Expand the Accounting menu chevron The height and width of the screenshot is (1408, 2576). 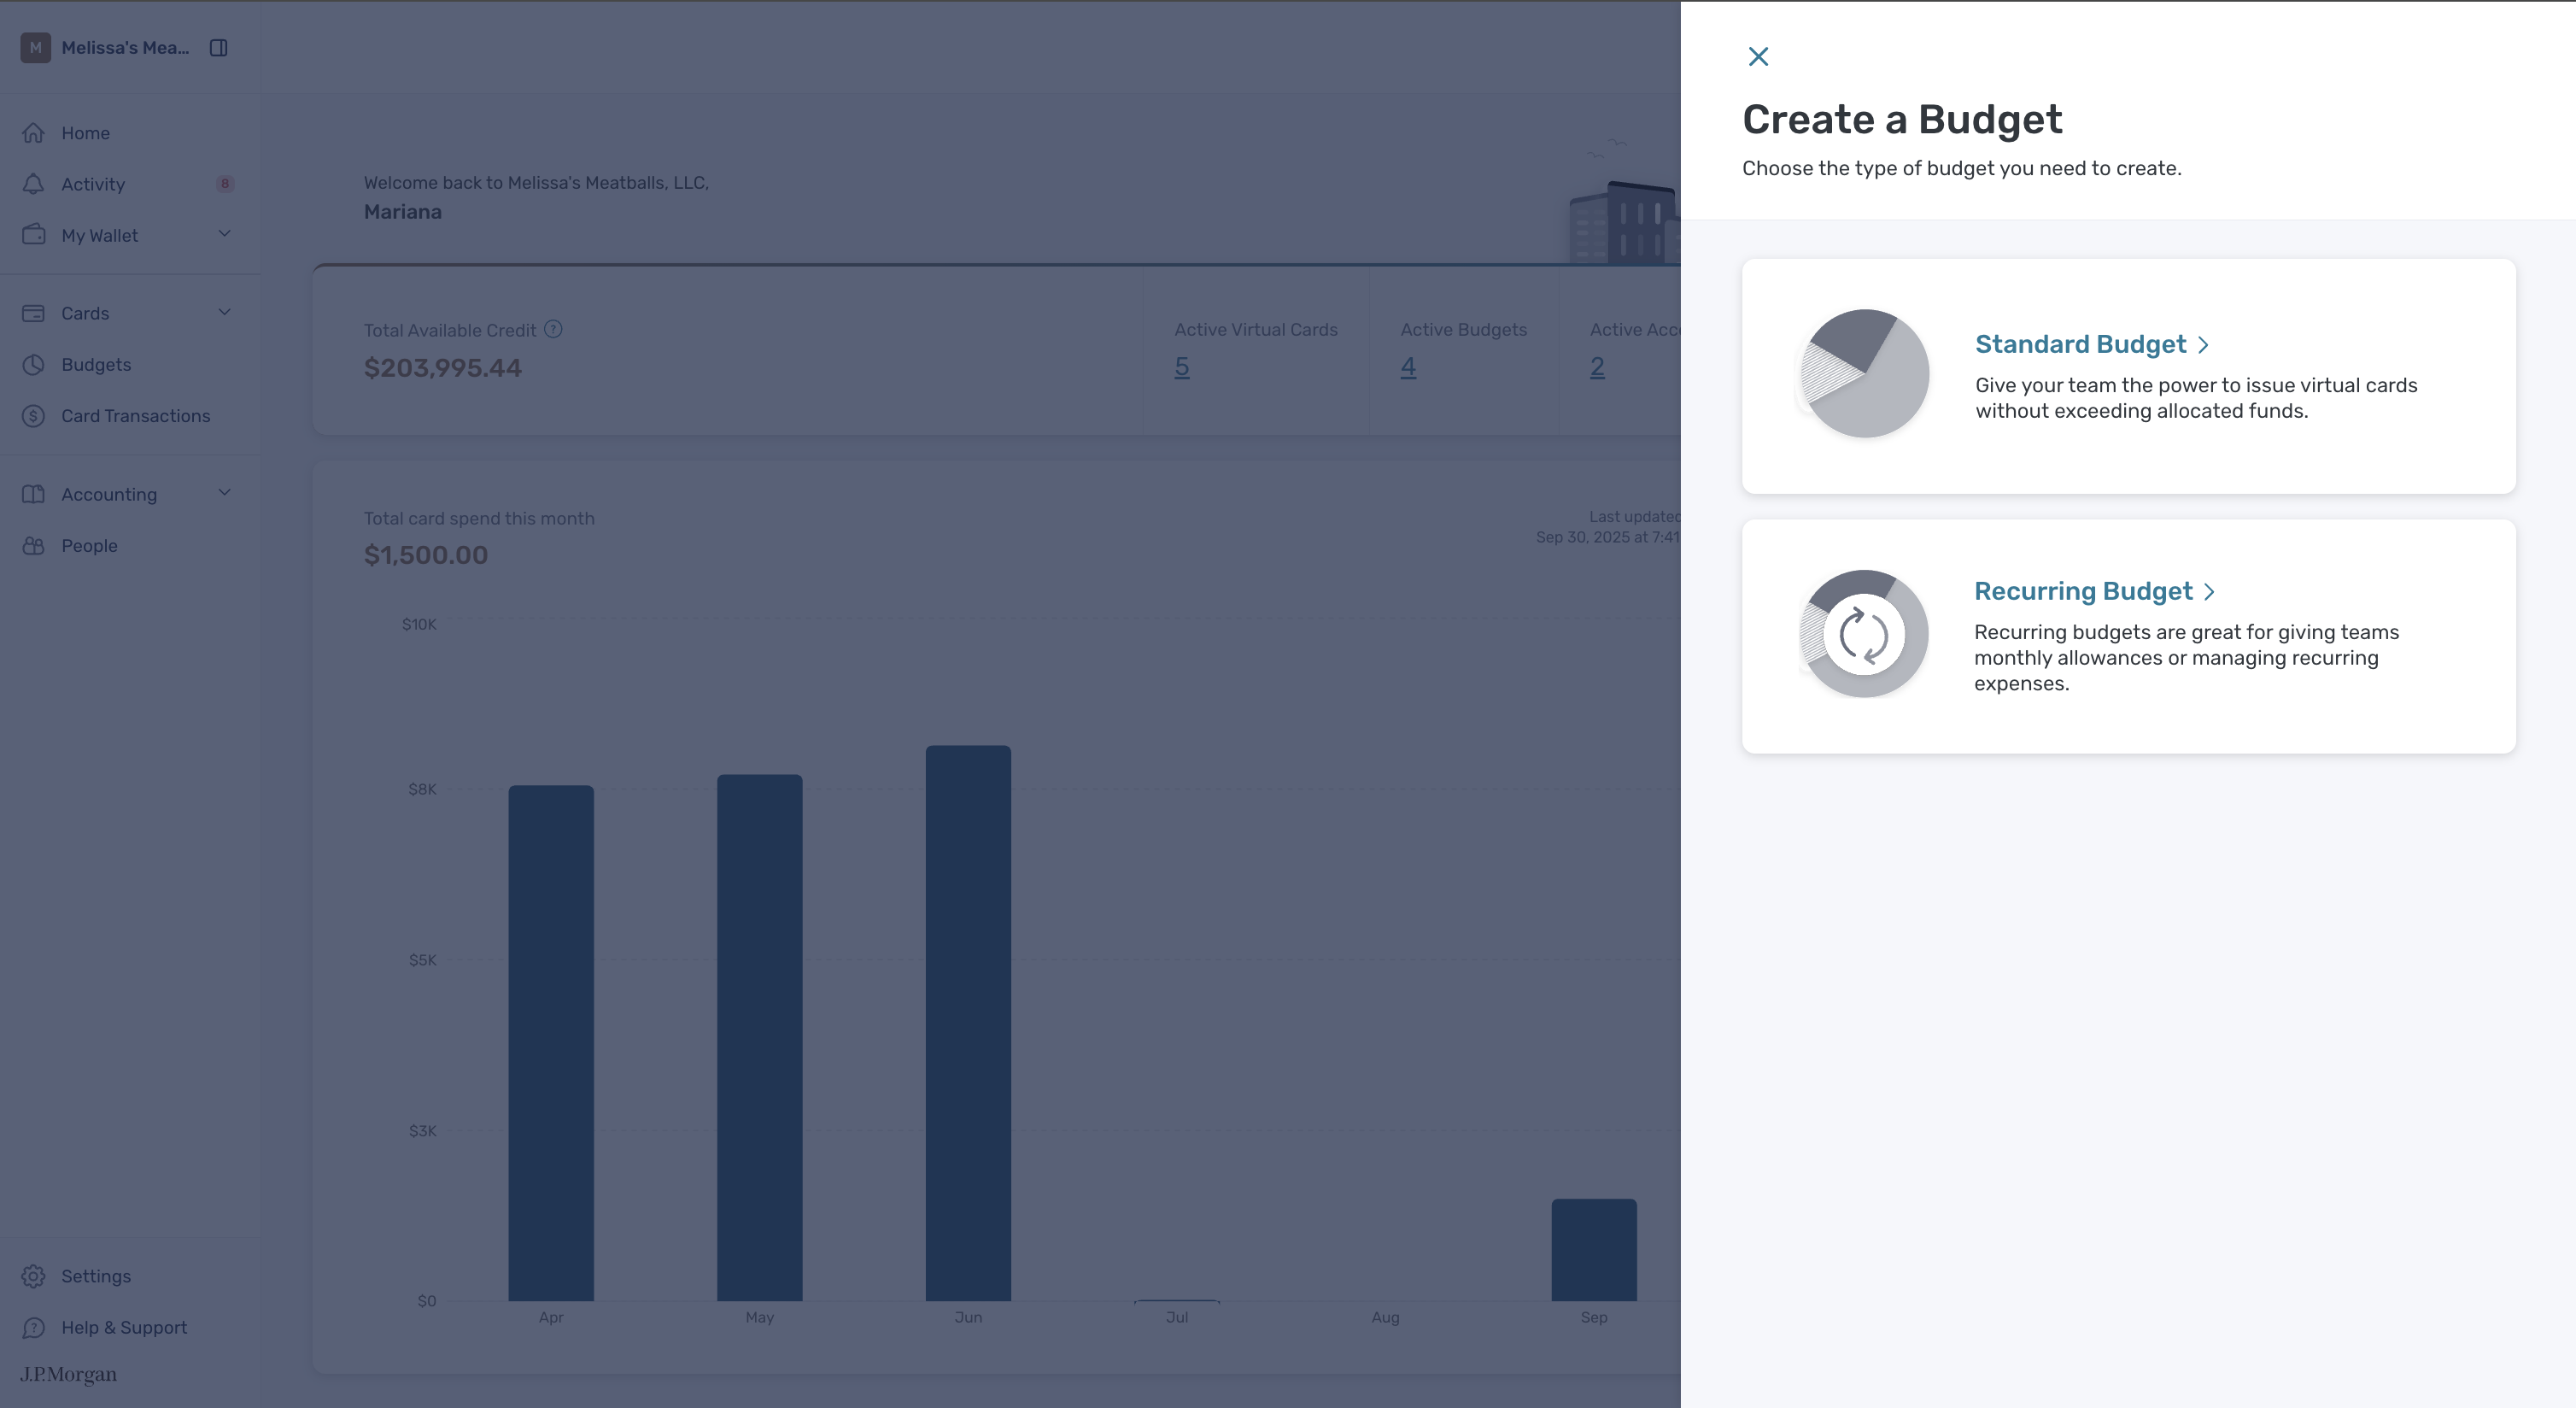[x=225, y=493]
